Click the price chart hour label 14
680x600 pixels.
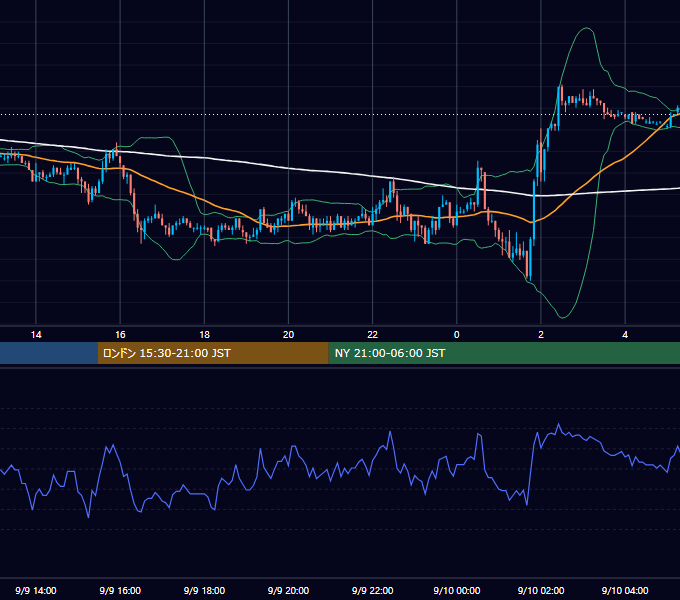[x=36, y=335]
